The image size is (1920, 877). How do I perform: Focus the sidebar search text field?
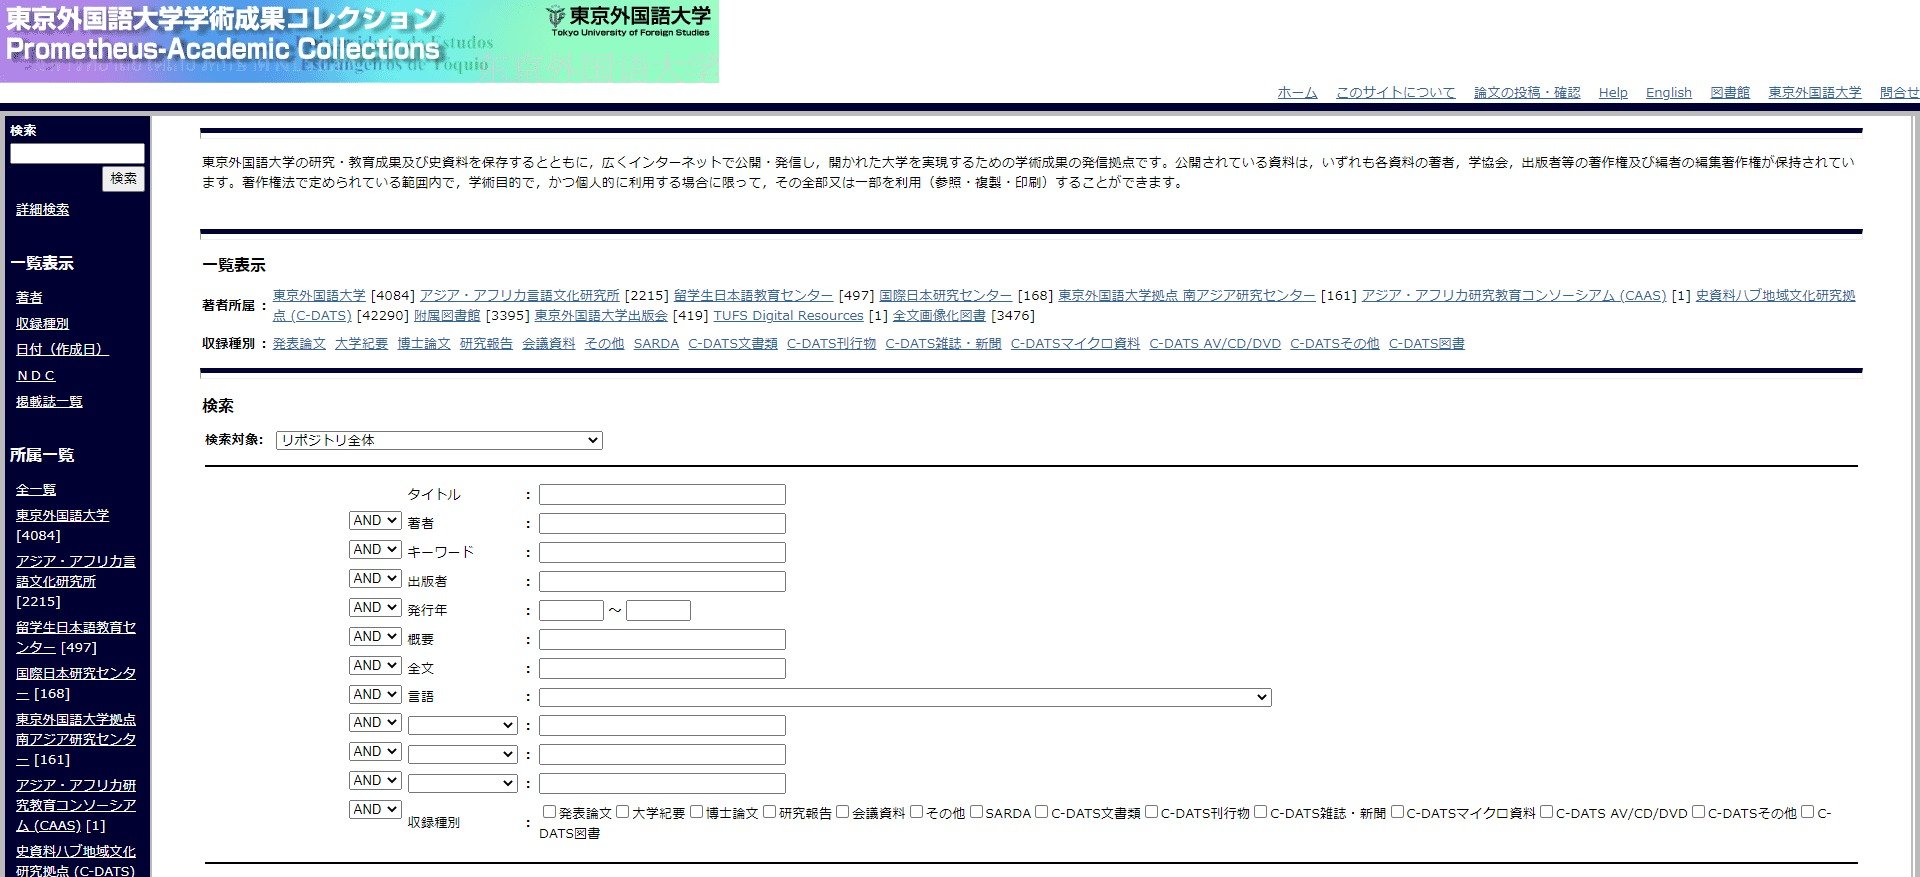(x=77, y=153)
